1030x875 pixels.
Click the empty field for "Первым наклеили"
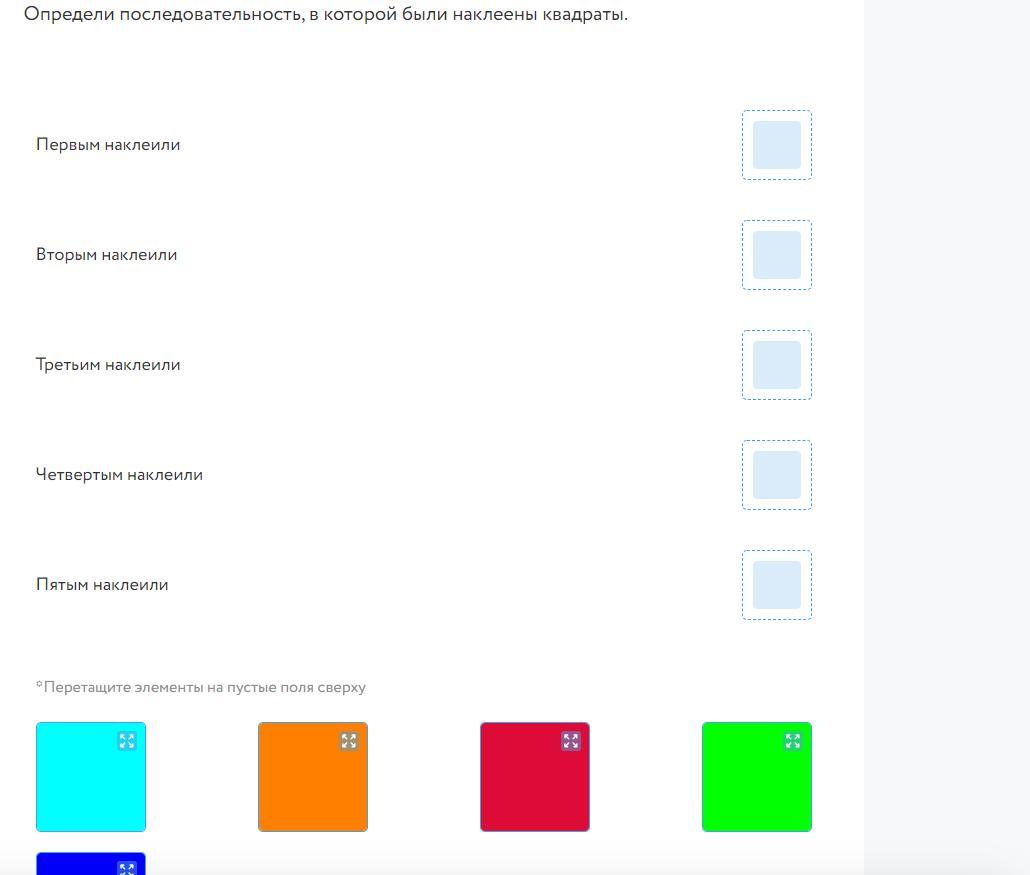(x=777, y=145)
